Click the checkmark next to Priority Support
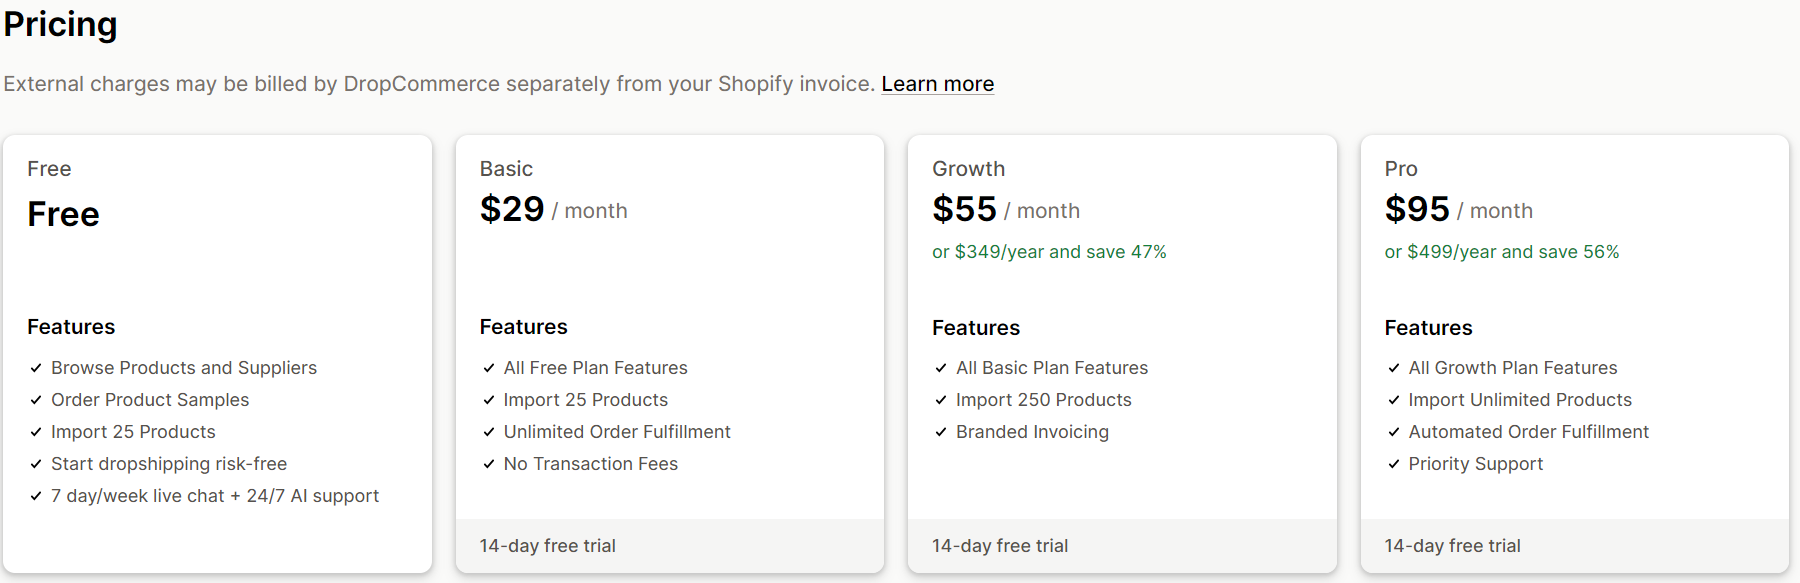Image resolution: width=1800 pixels, height=583 pixels. (x=1393, y=464)
